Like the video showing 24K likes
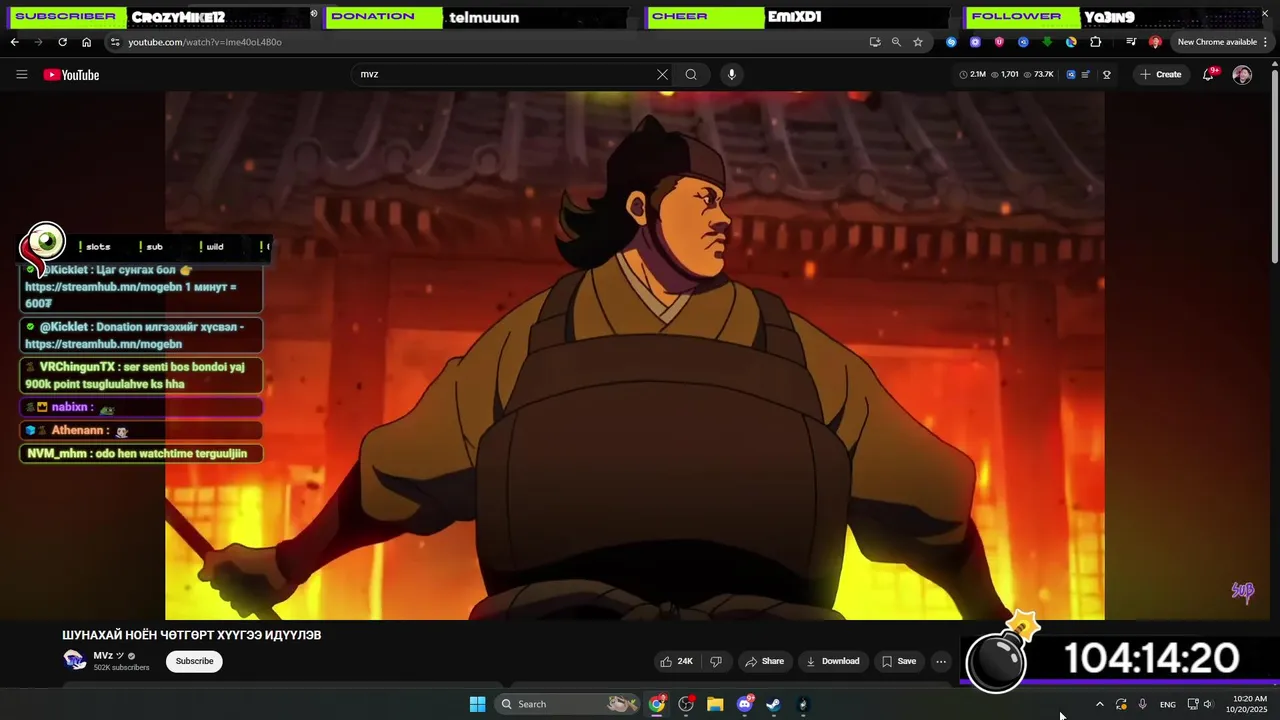 [x=676, y=661]
